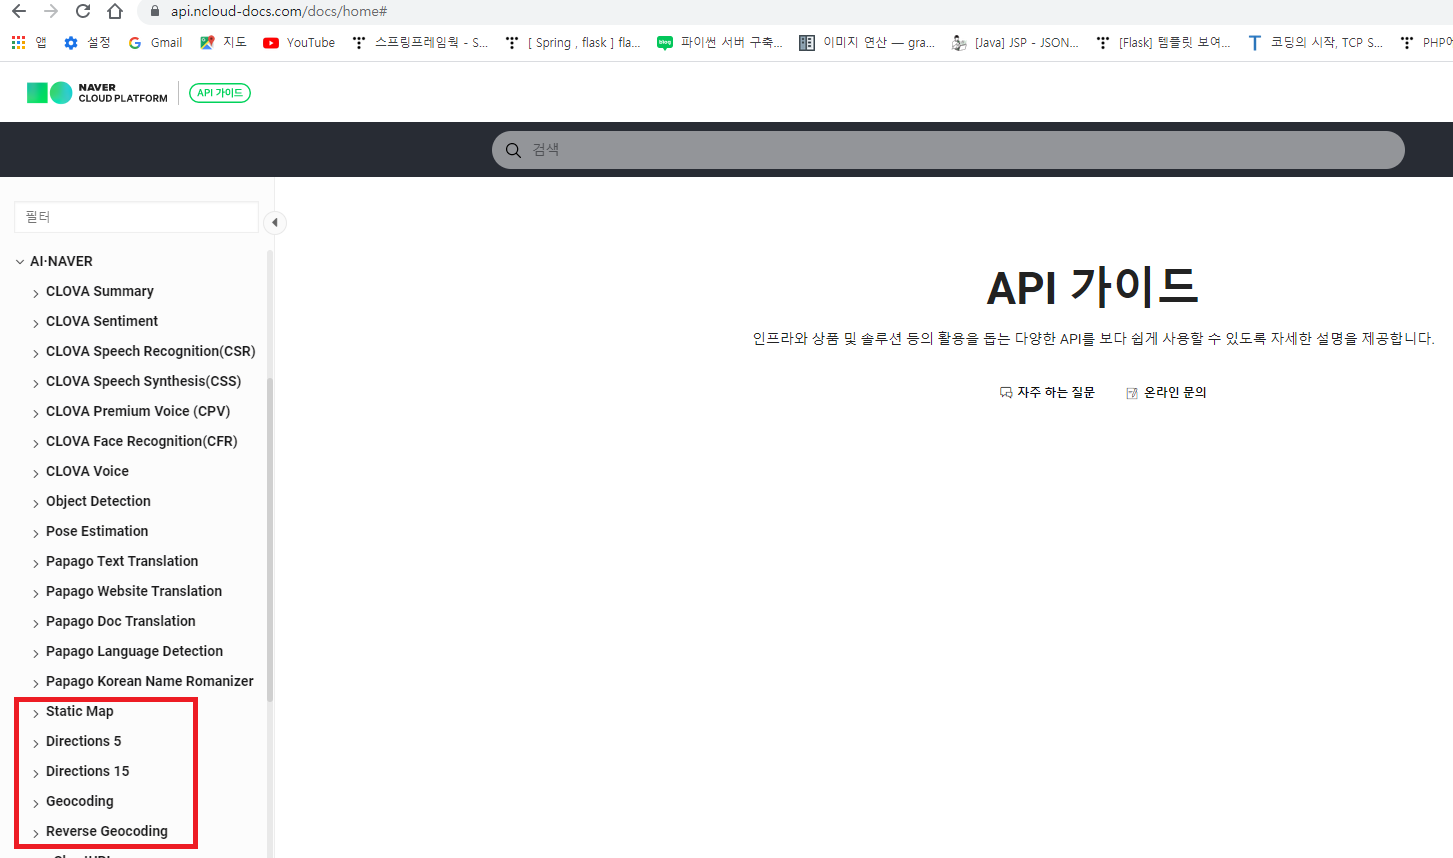The width and height of the screenshot is (1453, 858).
Task: Open the 코딩의 시작, TCP bookmark
Action: 1315,43
